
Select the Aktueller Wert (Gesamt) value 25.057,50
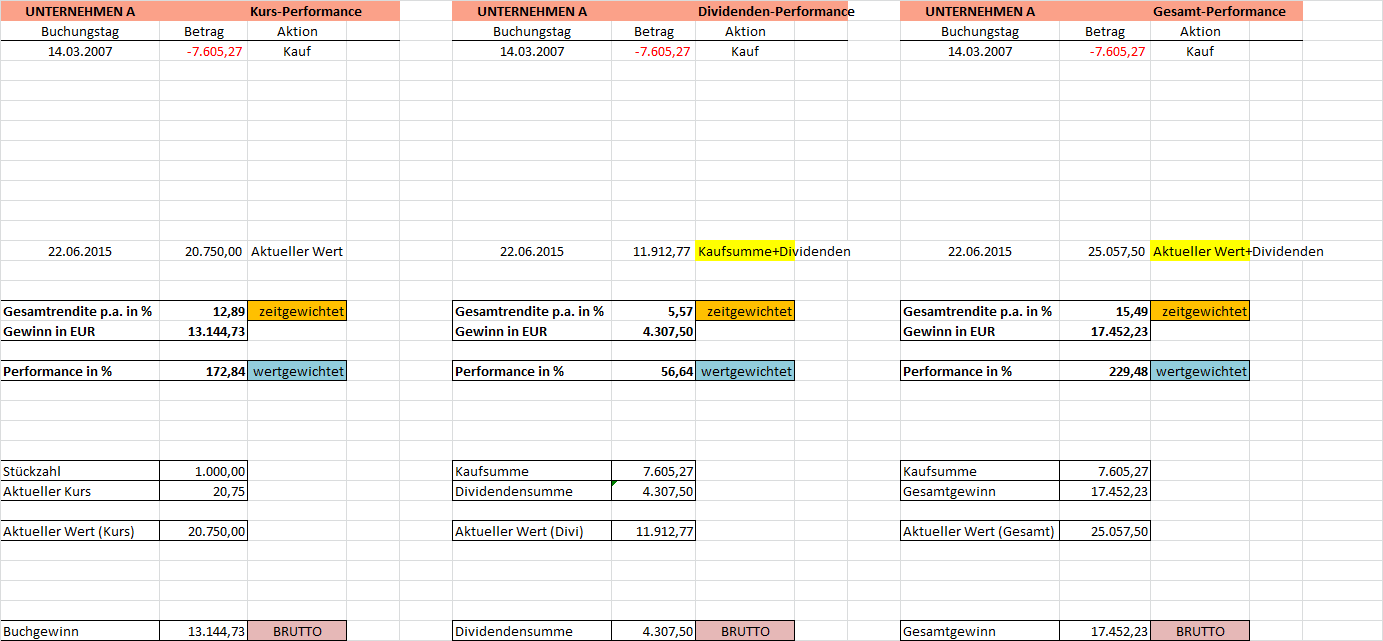coord(1105,531)
